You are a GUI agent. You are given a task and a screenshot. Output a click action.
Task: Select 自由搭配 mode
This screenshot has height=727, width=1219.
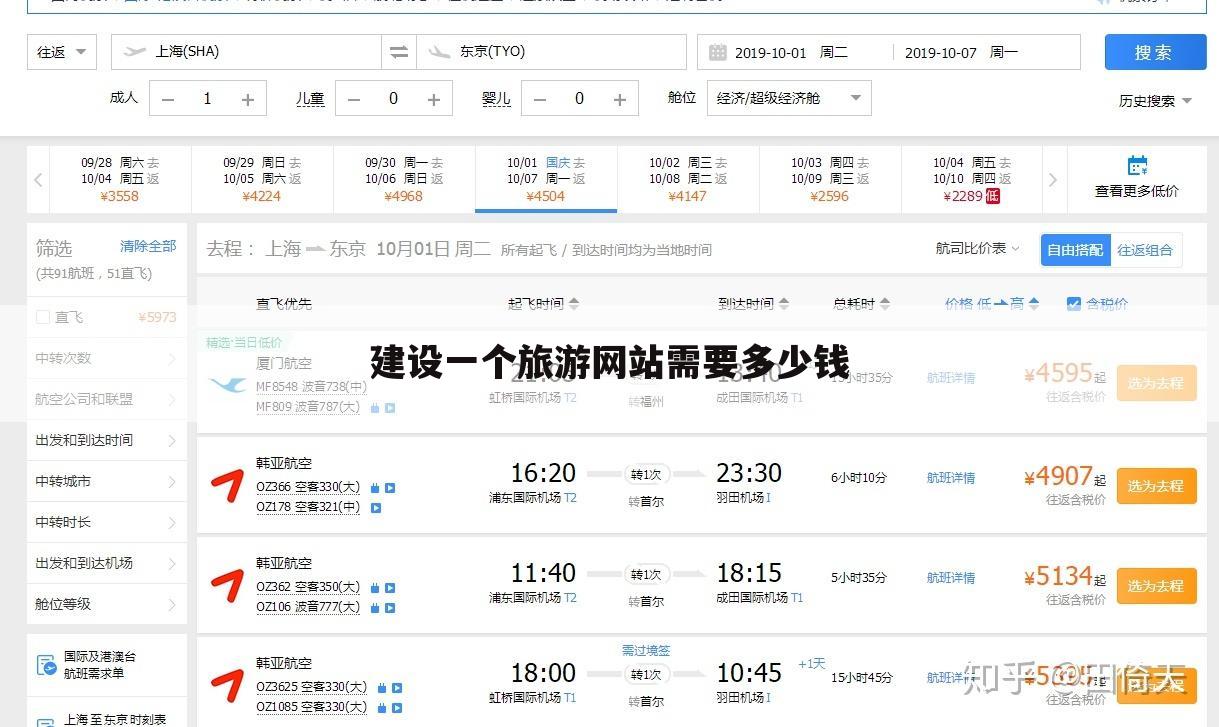tap(1076, 250)
